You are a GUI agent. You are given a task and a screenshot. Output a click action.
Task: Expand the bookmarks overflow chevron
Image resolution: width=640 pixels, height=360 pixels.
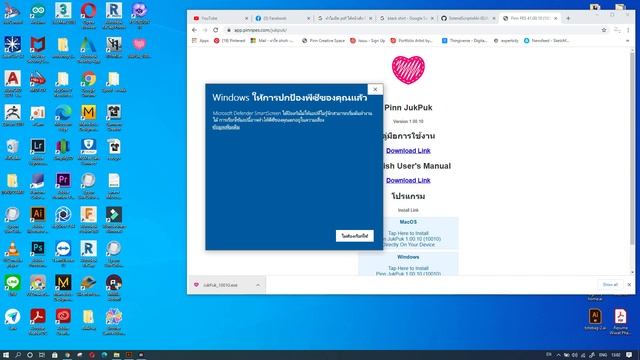(x=627, y=41)
